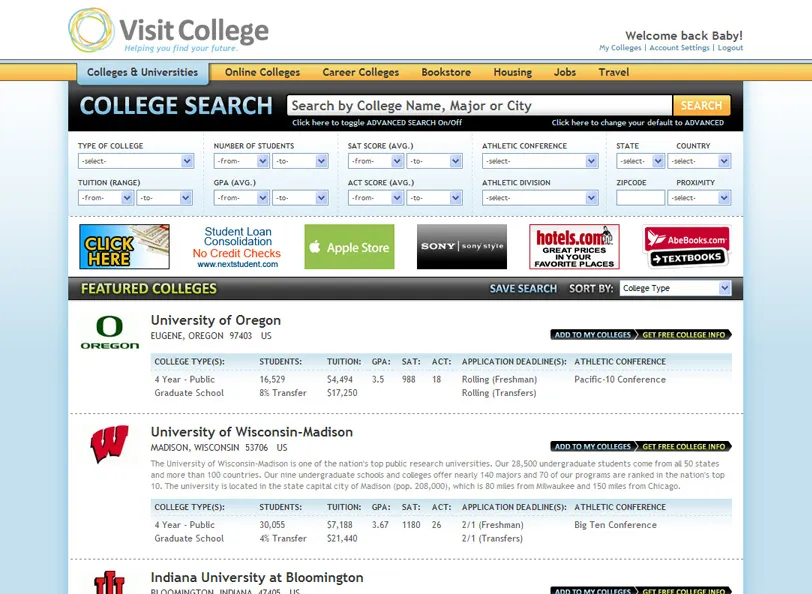Open University of Oregon title link
The height and width of the screenshot is (594, 812).
tap(215, 321)
